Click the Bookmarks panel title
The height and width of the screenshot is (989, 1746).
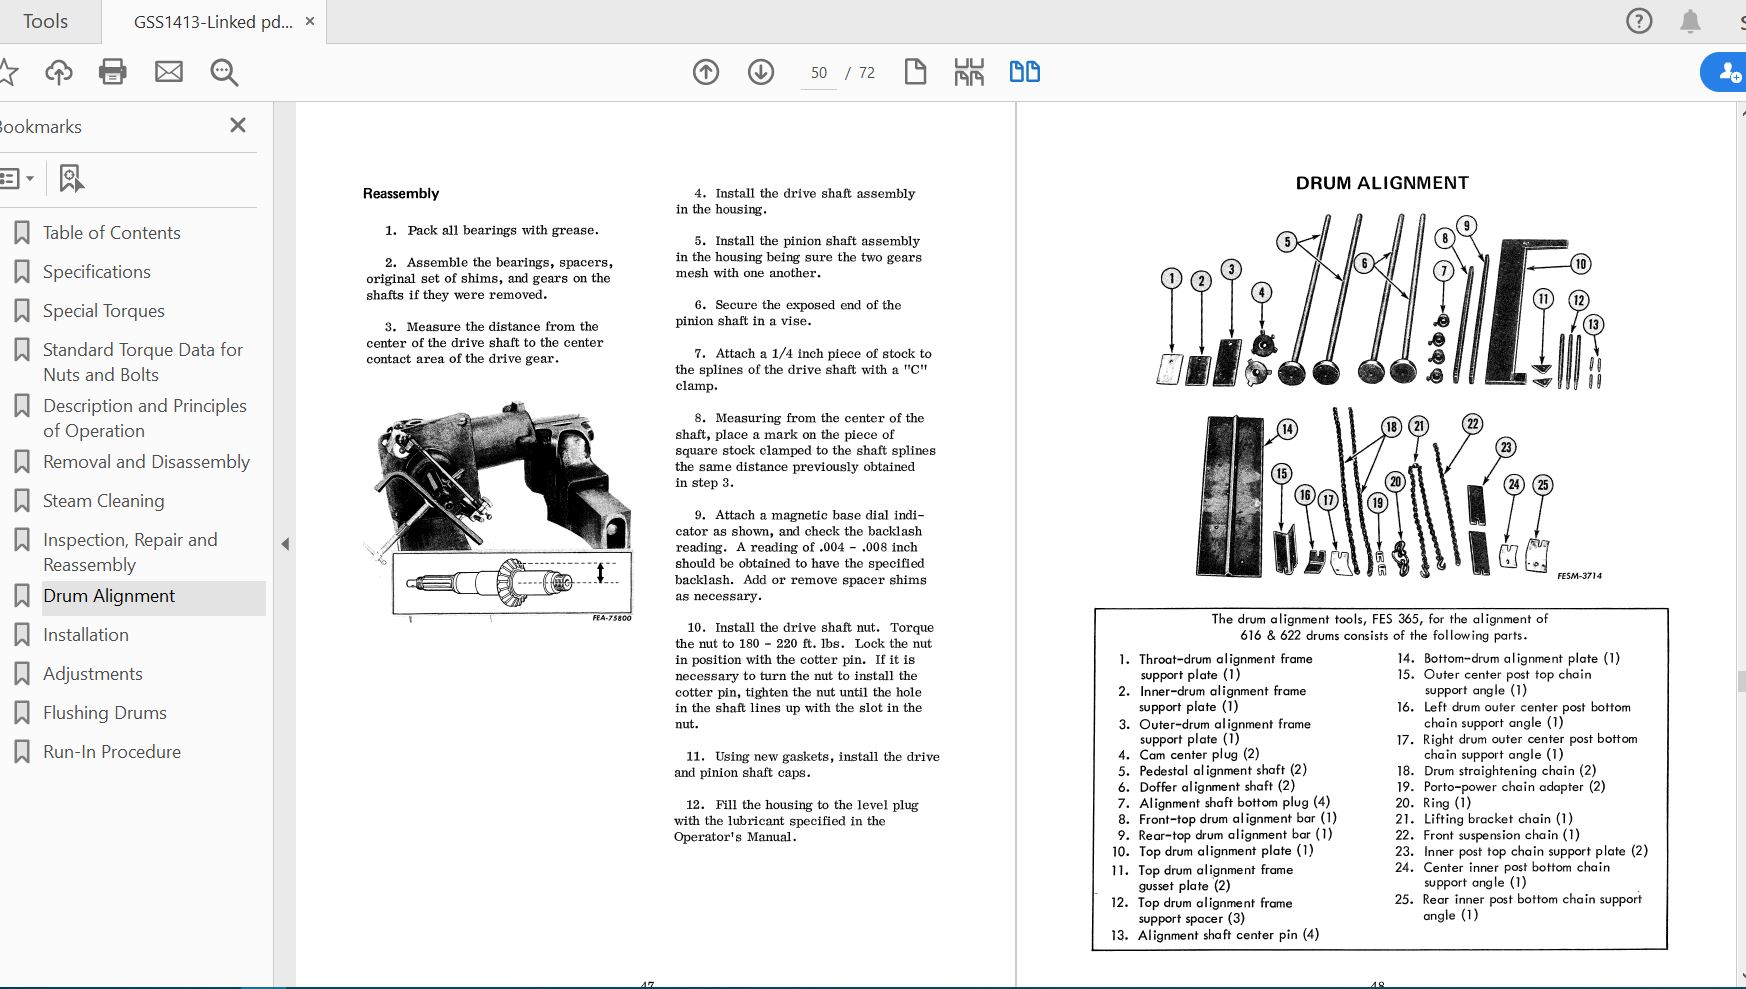(41, 127)
